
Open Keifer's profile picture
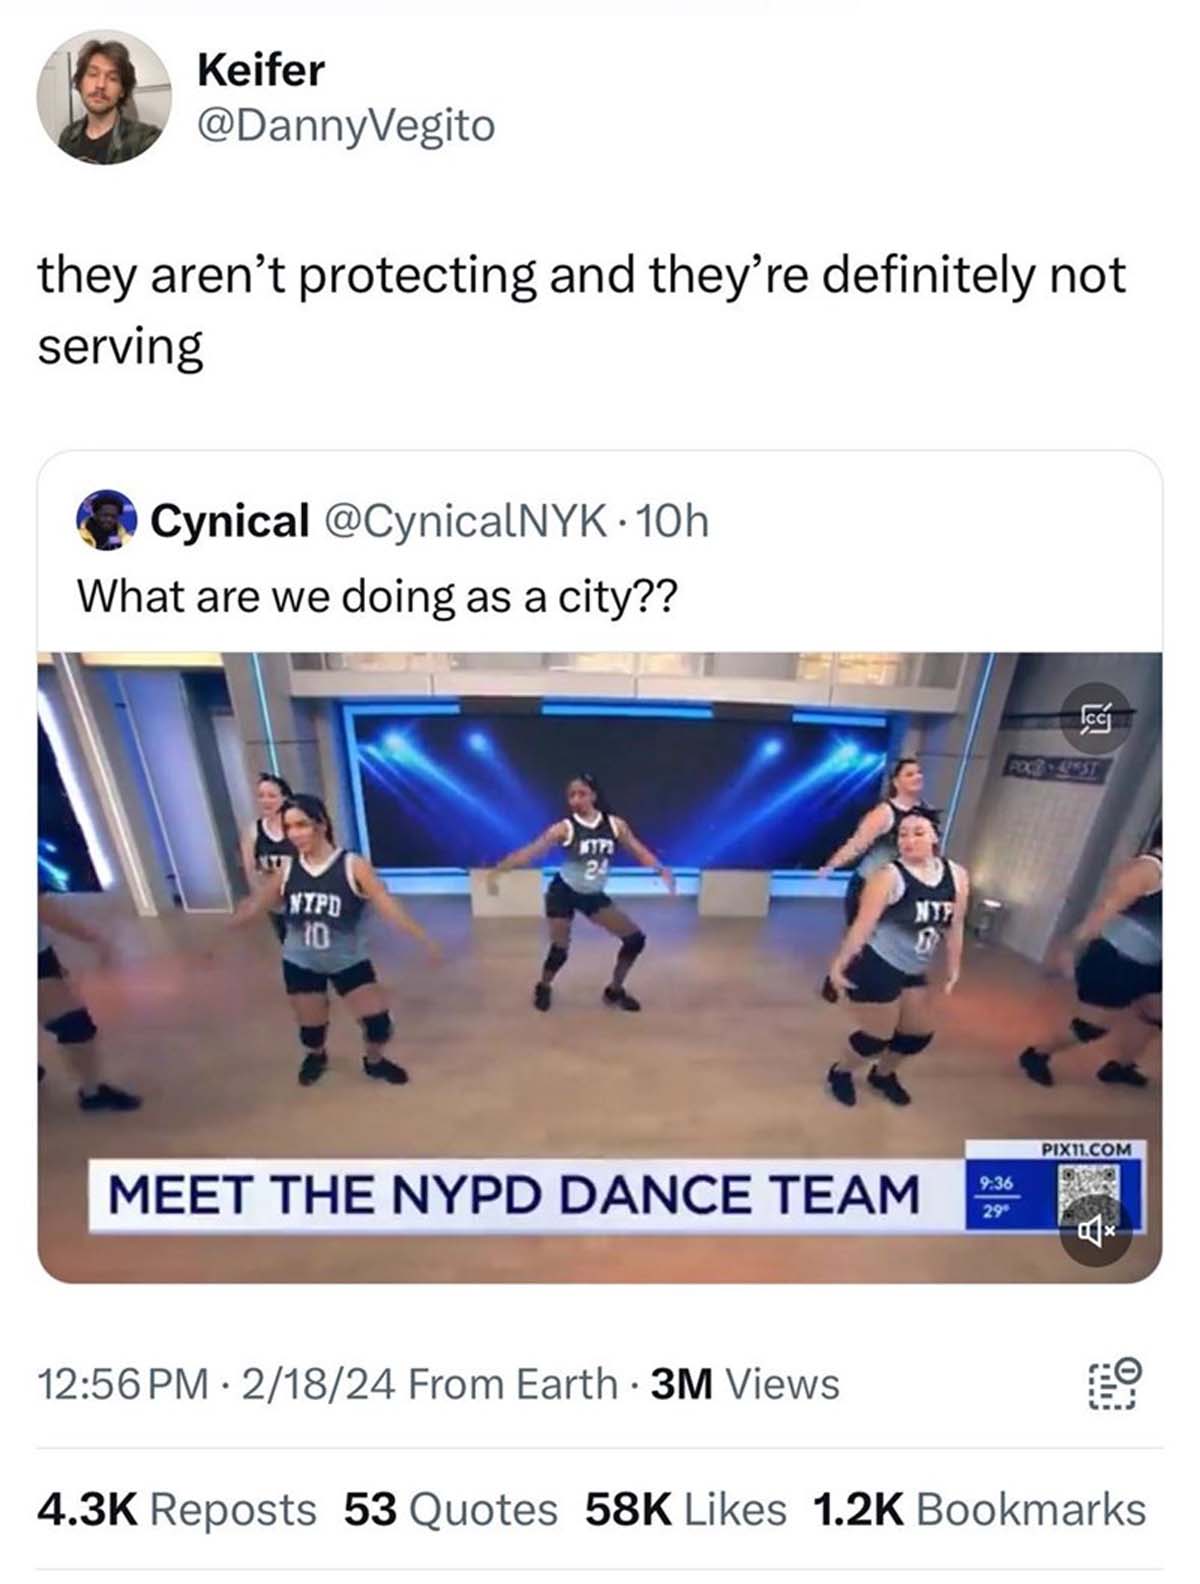click(104, 96)
